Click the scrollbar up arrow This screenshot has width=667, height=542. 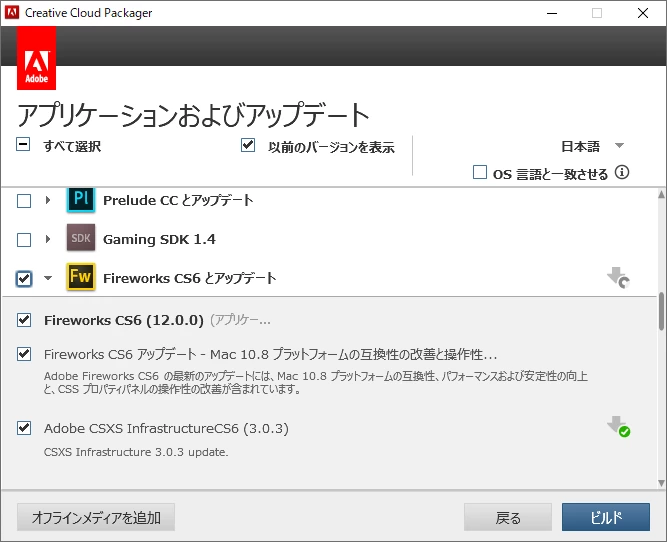[661, 194]
